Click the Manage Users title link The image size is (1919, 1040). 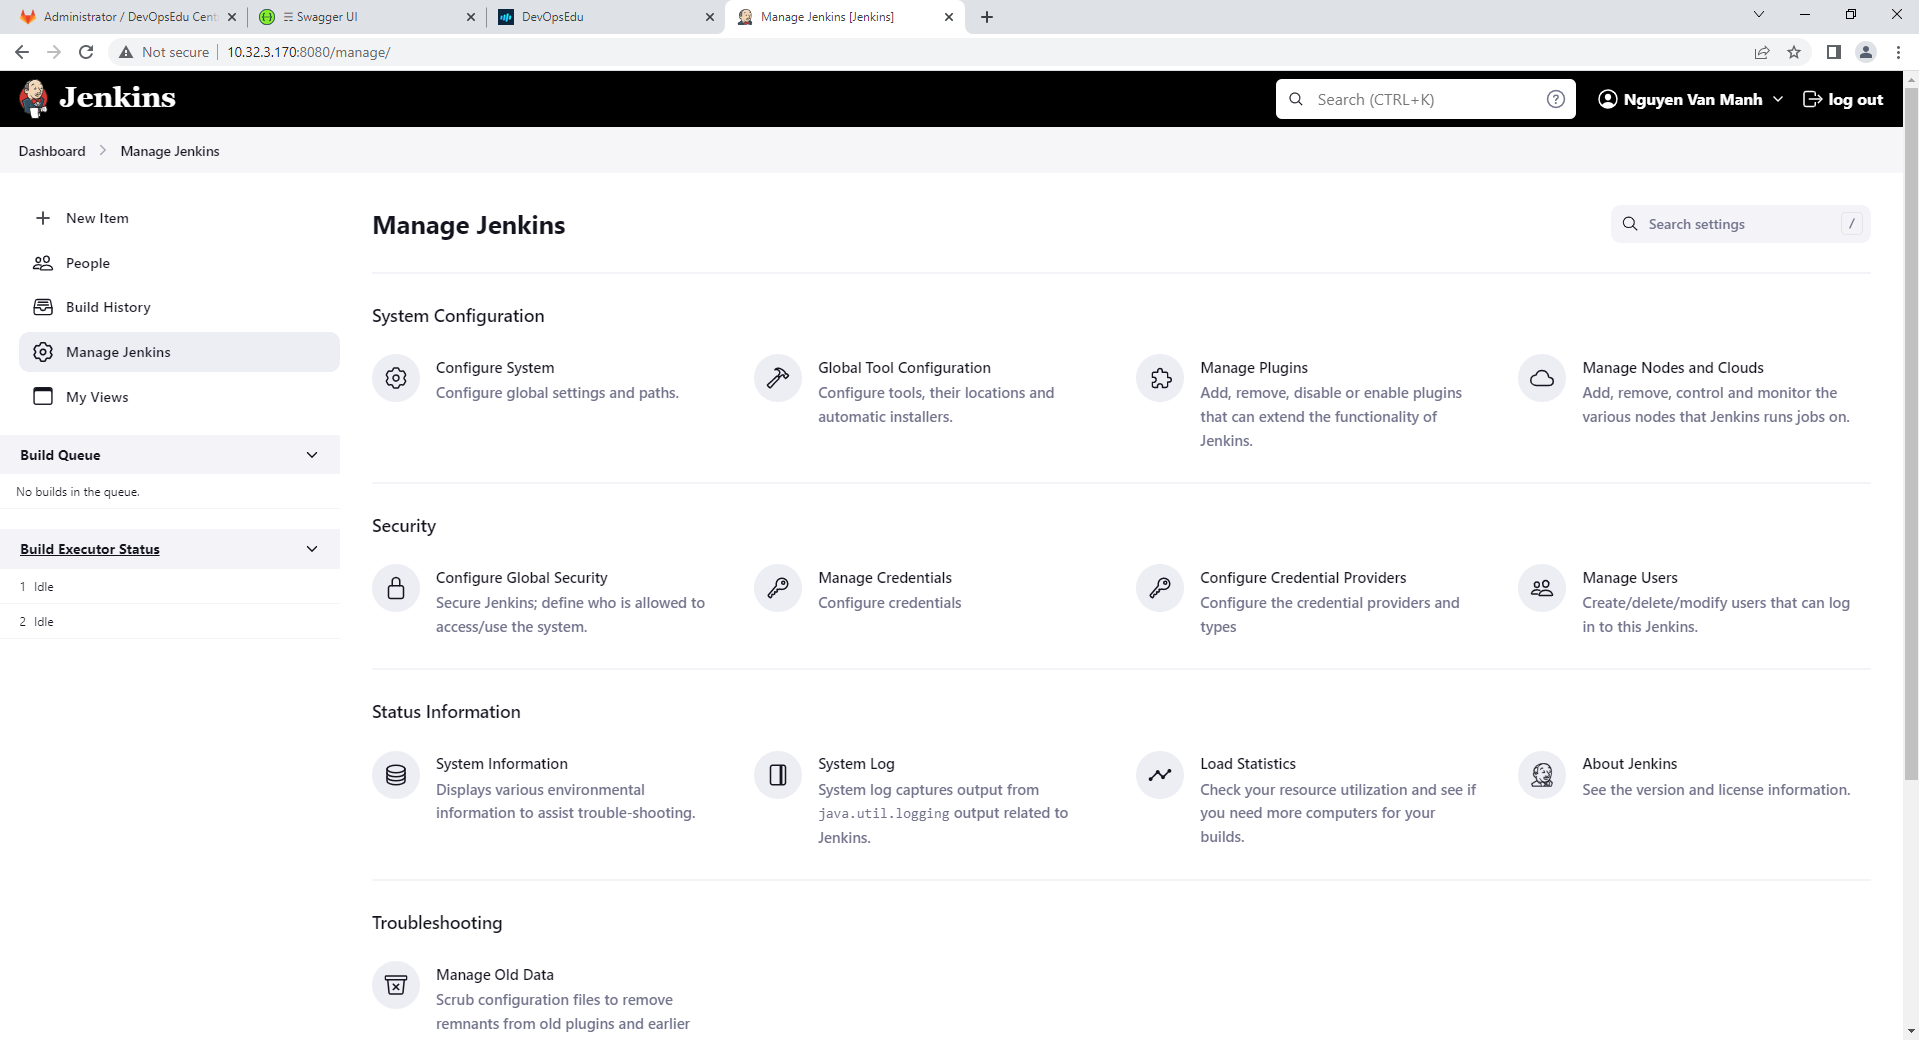pyautogui.click(x=1629, y=578)
